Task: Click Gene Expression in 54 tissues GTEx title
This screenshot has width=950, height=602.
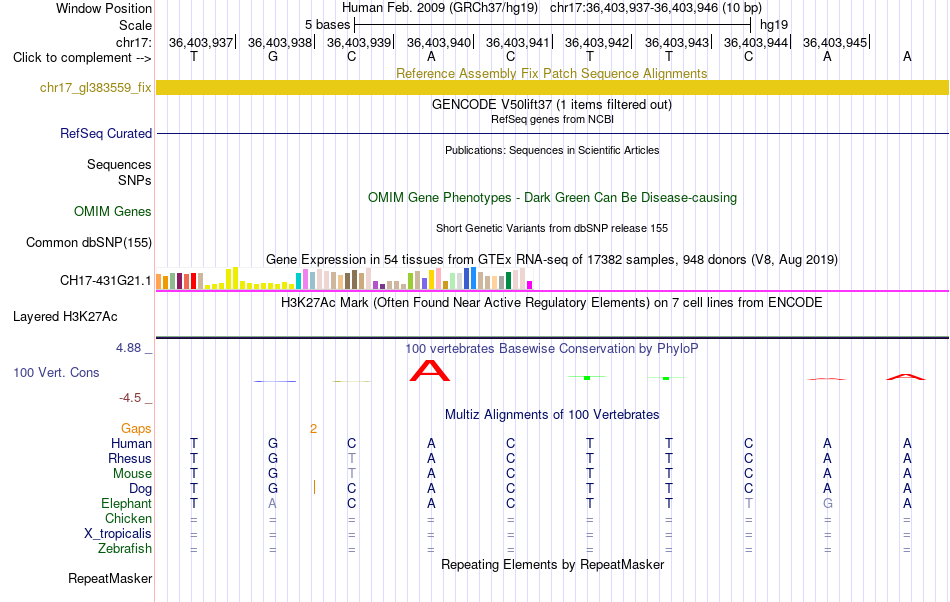Action: click(x=552, y=259)
